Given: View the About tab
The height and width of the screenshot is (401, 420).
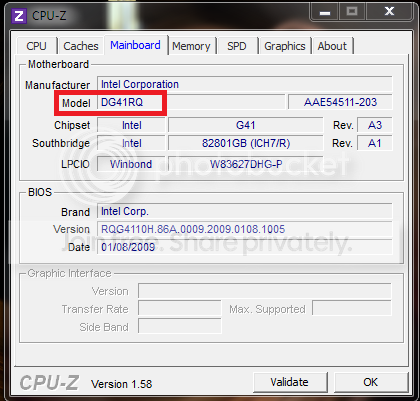Looking at the screenshot, I should 332,46.
